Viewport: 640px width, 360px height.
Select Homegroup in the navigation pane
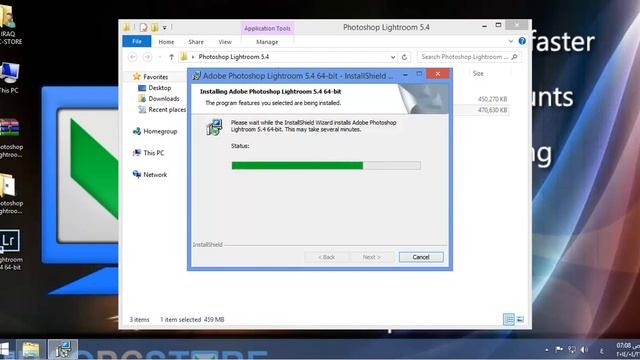pos(160,131)
